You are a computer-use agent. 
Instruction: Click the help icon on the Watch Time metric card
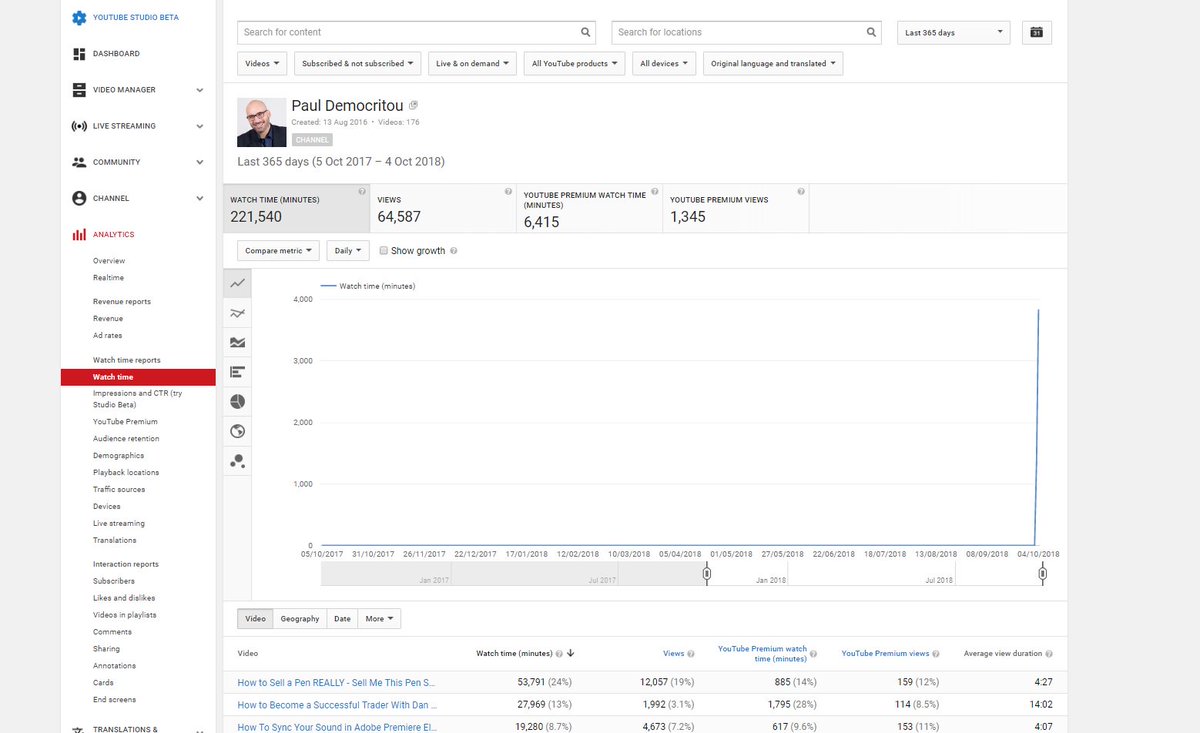point(362,191)
